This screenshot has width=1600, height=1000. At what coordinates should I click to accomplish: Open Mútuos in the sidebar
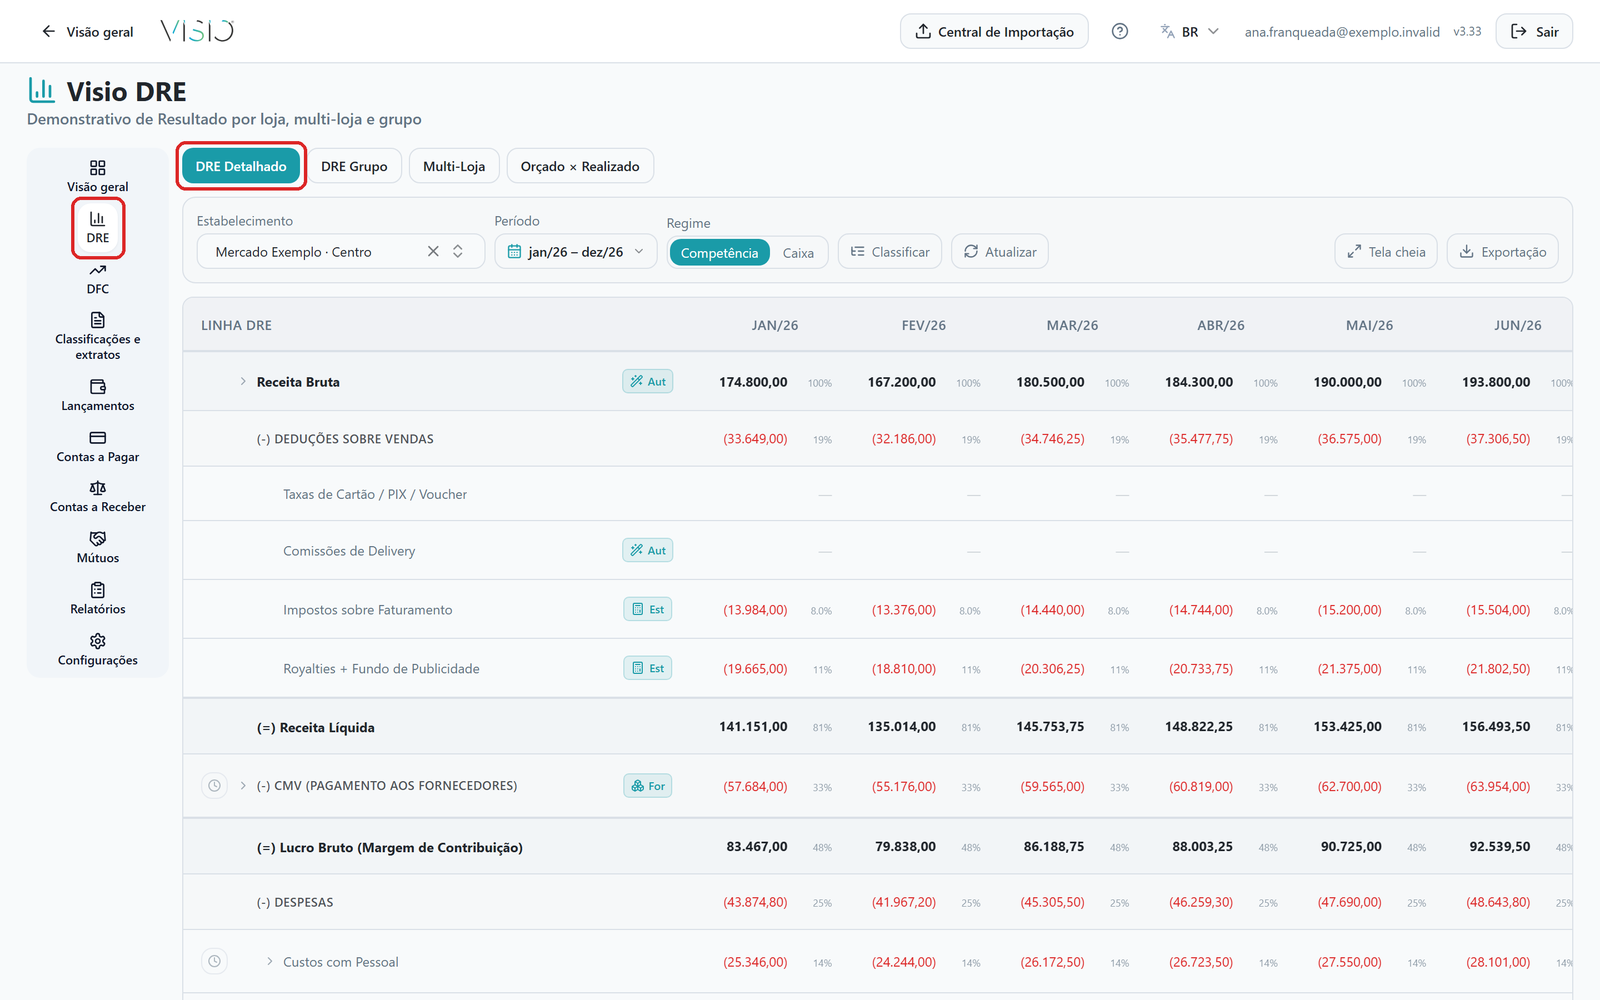97,548
